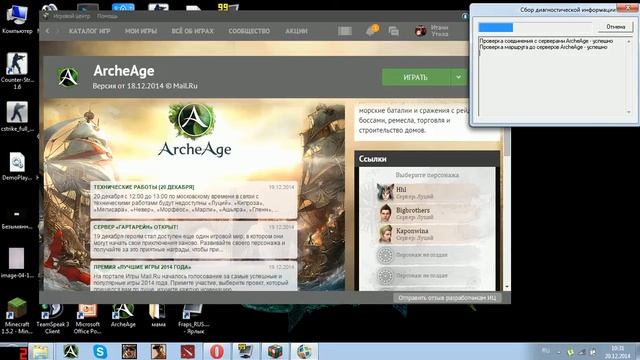Go back with the left arrow in game center
Viewport: 640px width, 360px height.
pyautogui.click(x=48, y=31)
